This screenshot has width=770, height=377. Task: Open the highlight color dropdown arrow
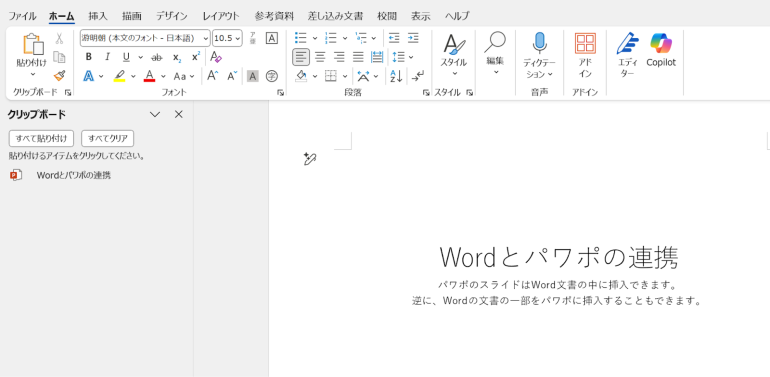click(x=133, y=77)
